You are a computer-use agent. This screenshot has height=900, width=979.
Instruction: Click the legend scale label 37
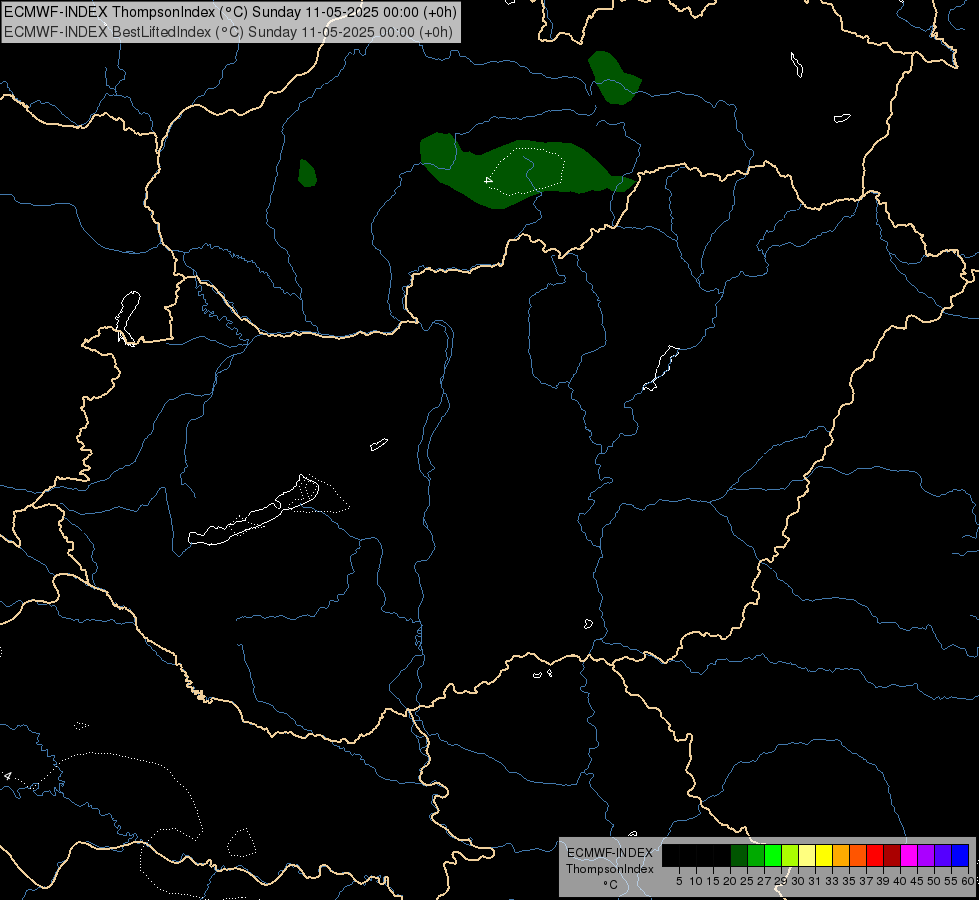(x=867, y=881)
